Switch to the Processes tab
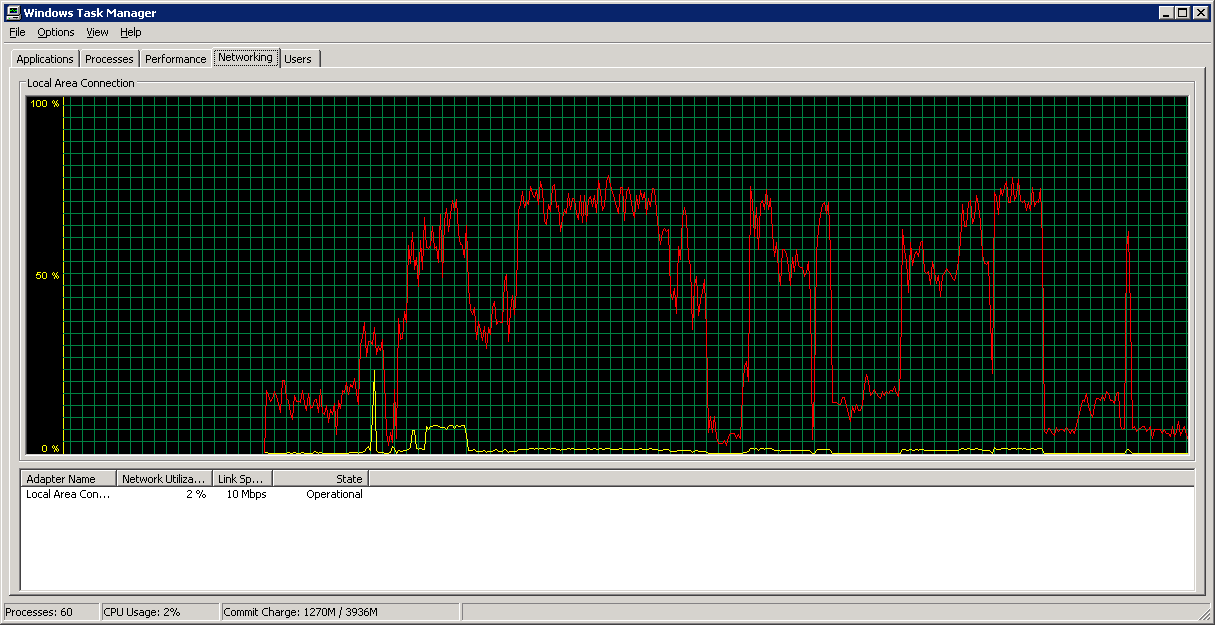 [109, 59]
